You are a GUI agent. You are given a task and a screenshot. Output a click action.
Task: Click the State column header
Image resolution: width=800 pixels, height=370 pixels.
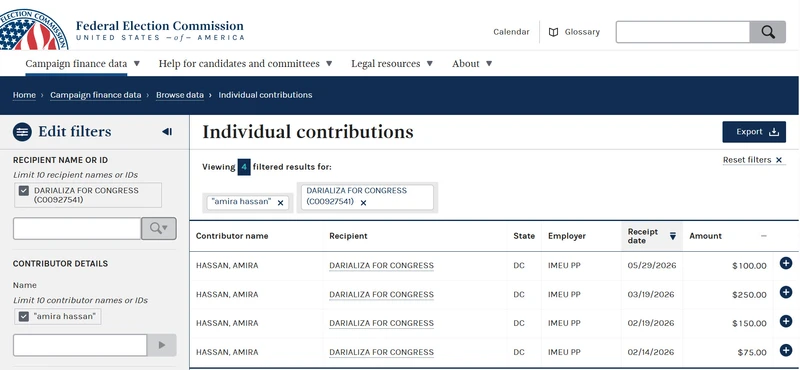(524, 236)
